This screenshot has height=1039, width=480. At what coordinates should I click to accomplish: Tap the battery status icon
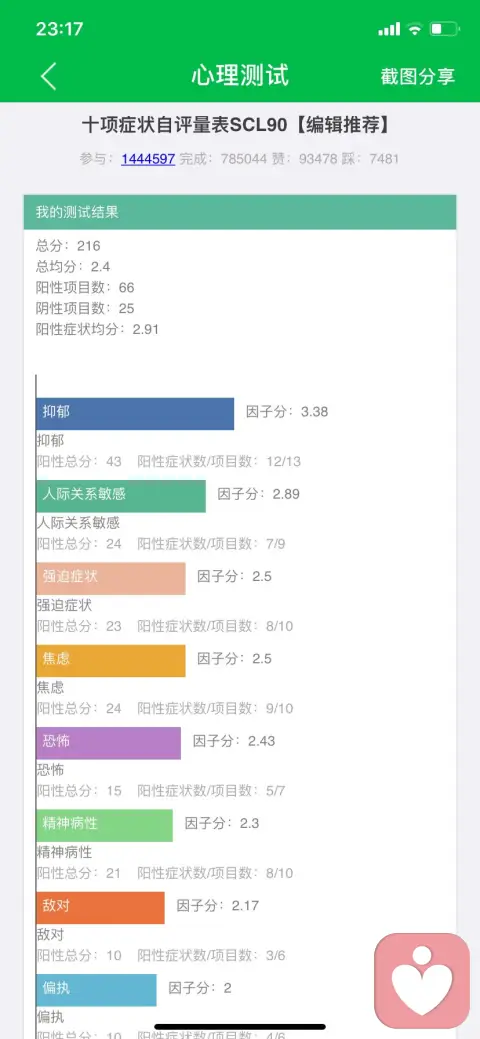coord(444,28)
